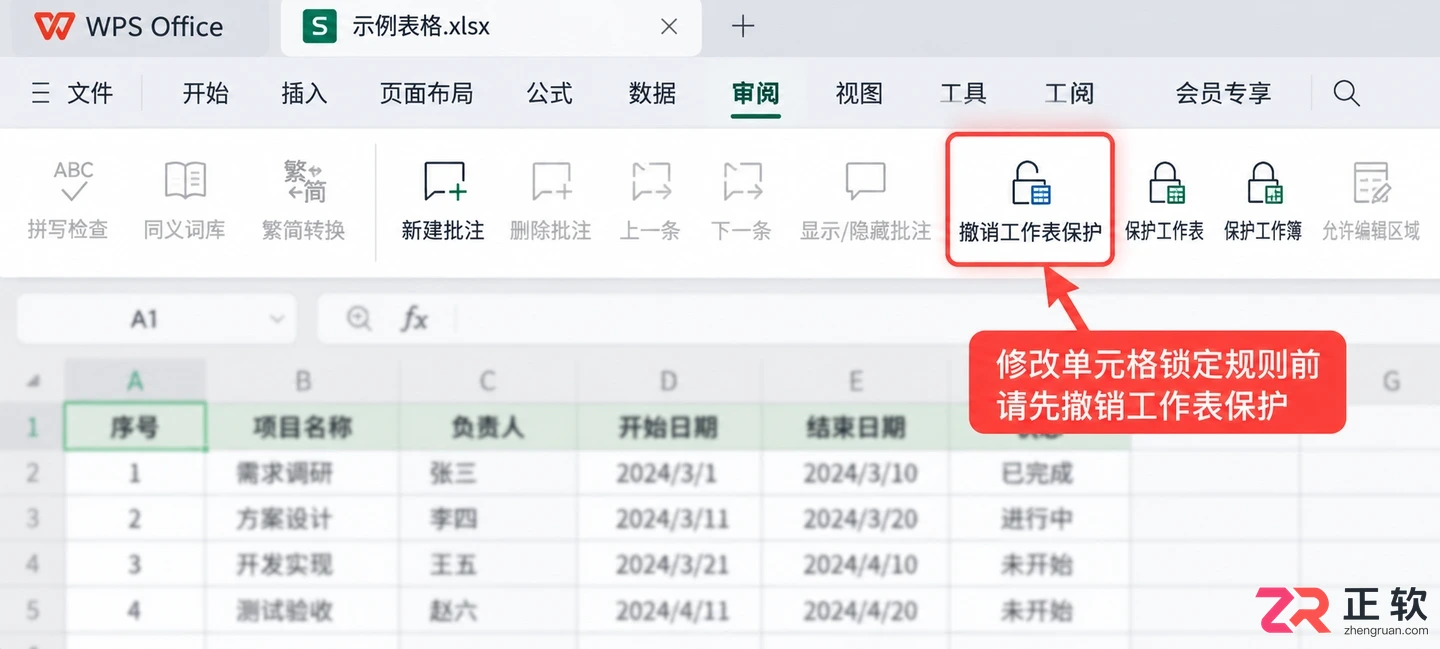Select the 2024/3/1 date cell
The width and height of the screenshot is (1440, 649).
[x=668, y=473]
